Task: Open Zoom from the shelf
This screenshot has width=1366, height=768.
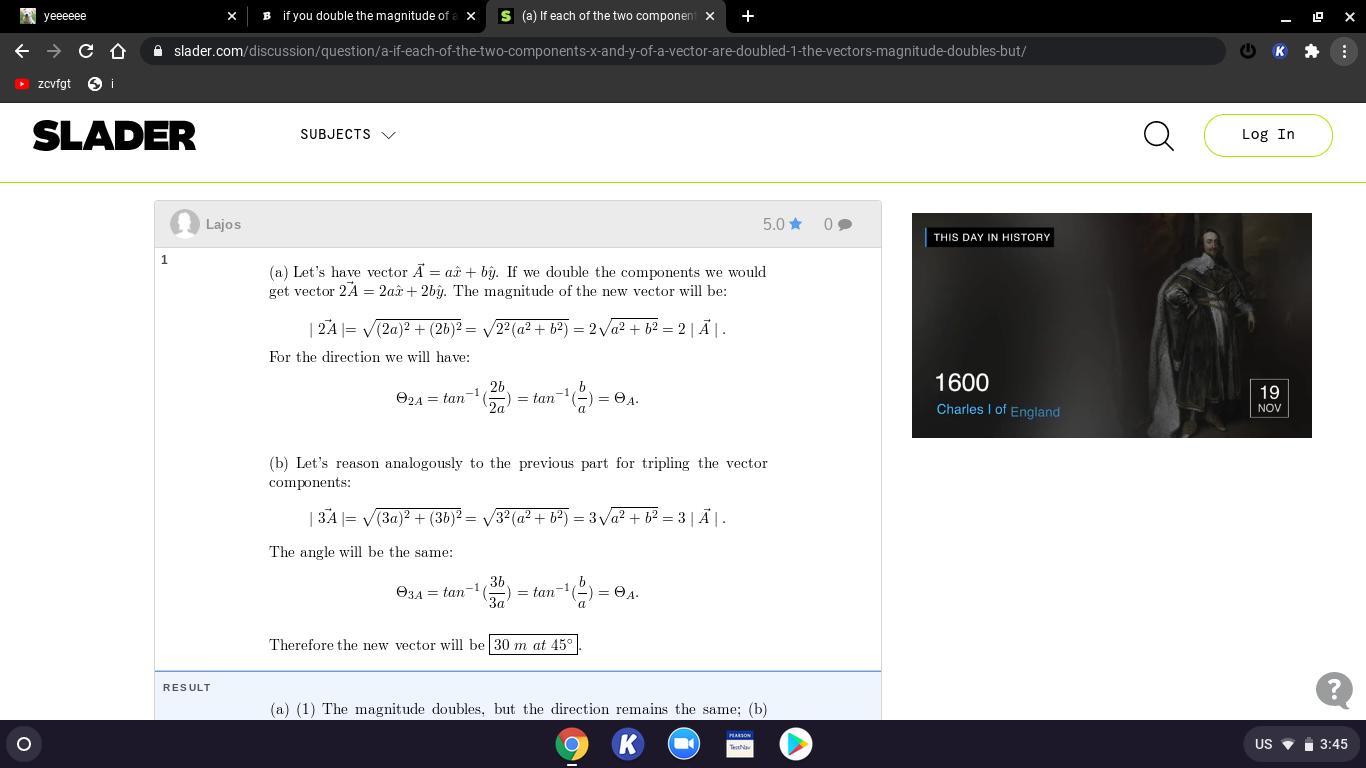Action: (684, 744)
